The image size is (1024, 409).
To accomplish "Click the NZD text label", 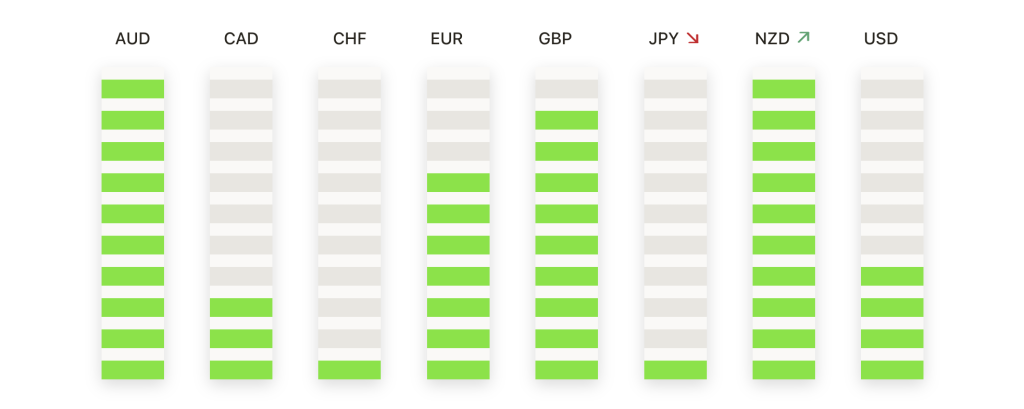I will pyautogui.click(x=772, y=39).
